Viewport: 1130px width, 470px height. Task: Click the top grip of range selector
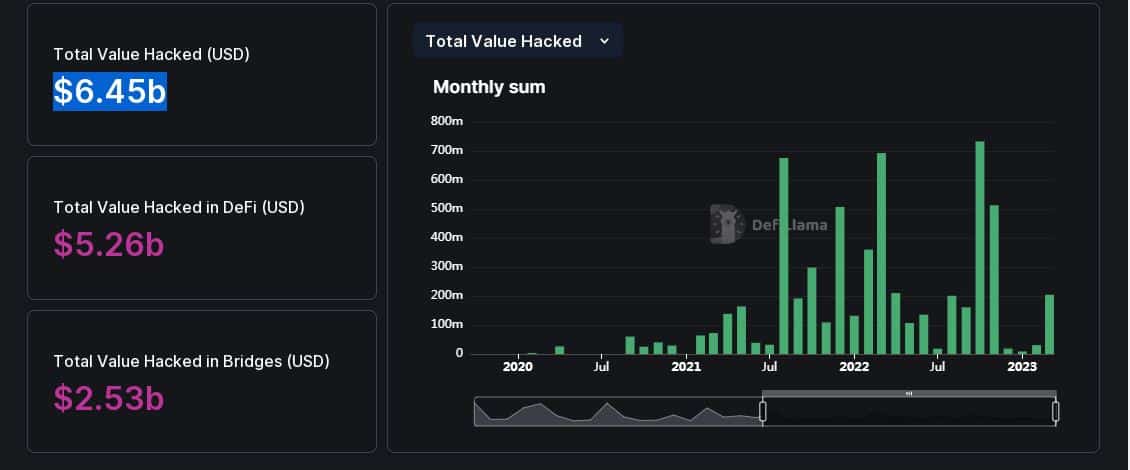point(909,394)
